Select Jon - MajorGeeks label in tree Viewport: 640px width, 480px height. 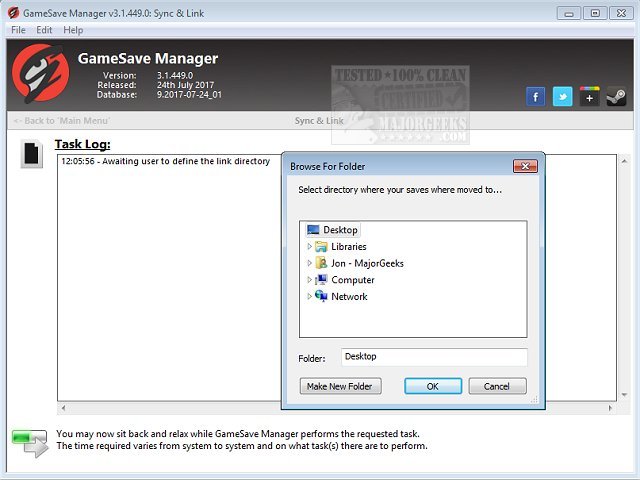click(x=367, y=263)
